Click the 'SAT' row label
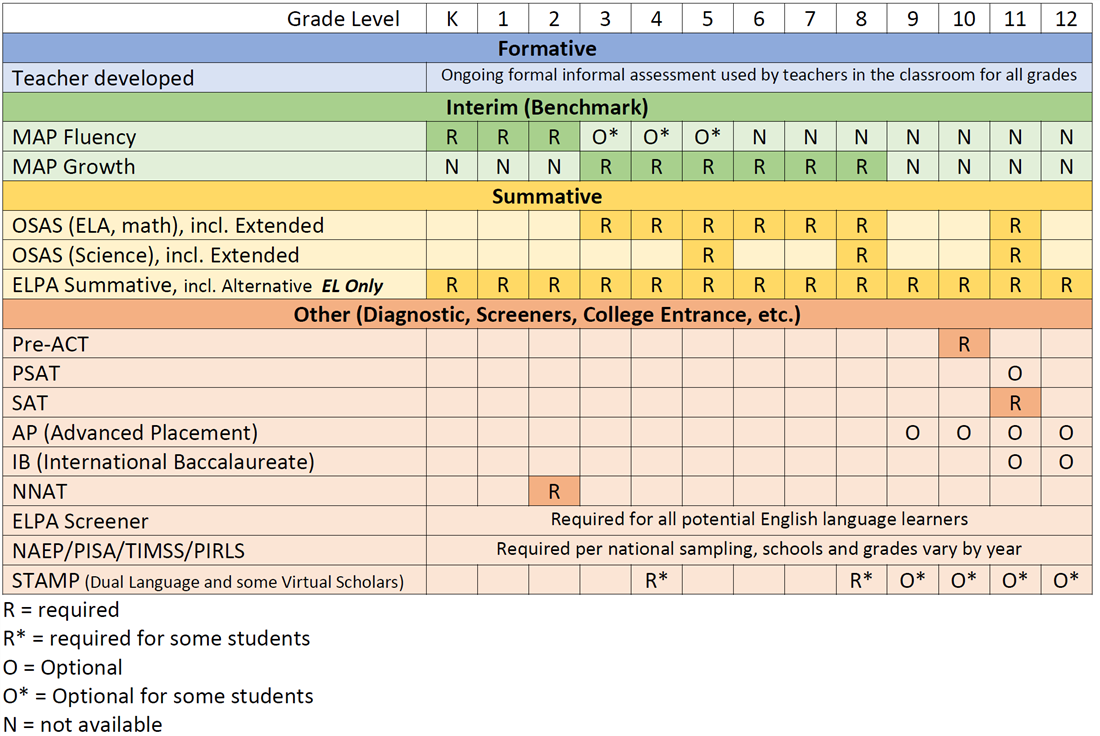 (x=215, y=403)
